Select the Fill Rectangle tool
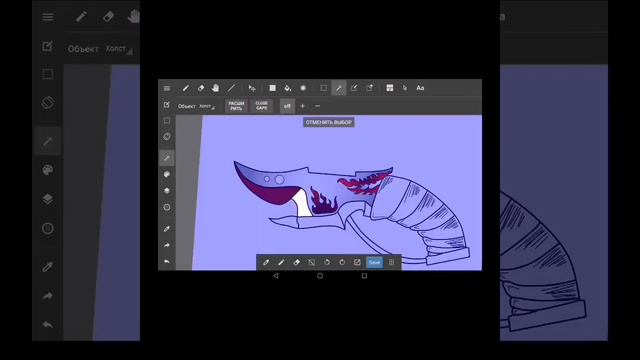This screenshot has height=360, width=640. pos(272,88)
